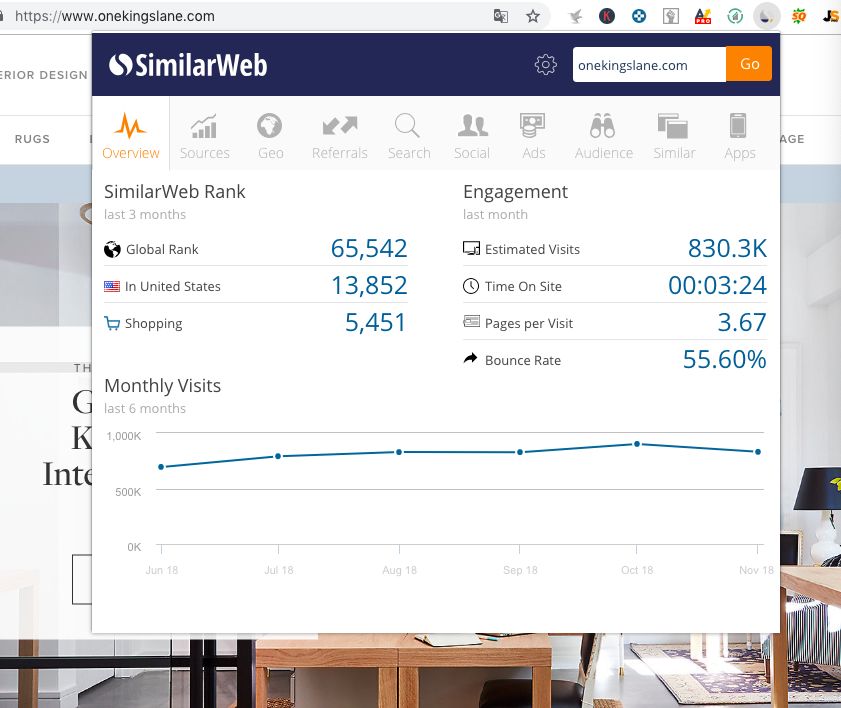The width and height of the screenshot is (841, 708).
Task: Open the Geo tab
Action: (x=270, y=137)
